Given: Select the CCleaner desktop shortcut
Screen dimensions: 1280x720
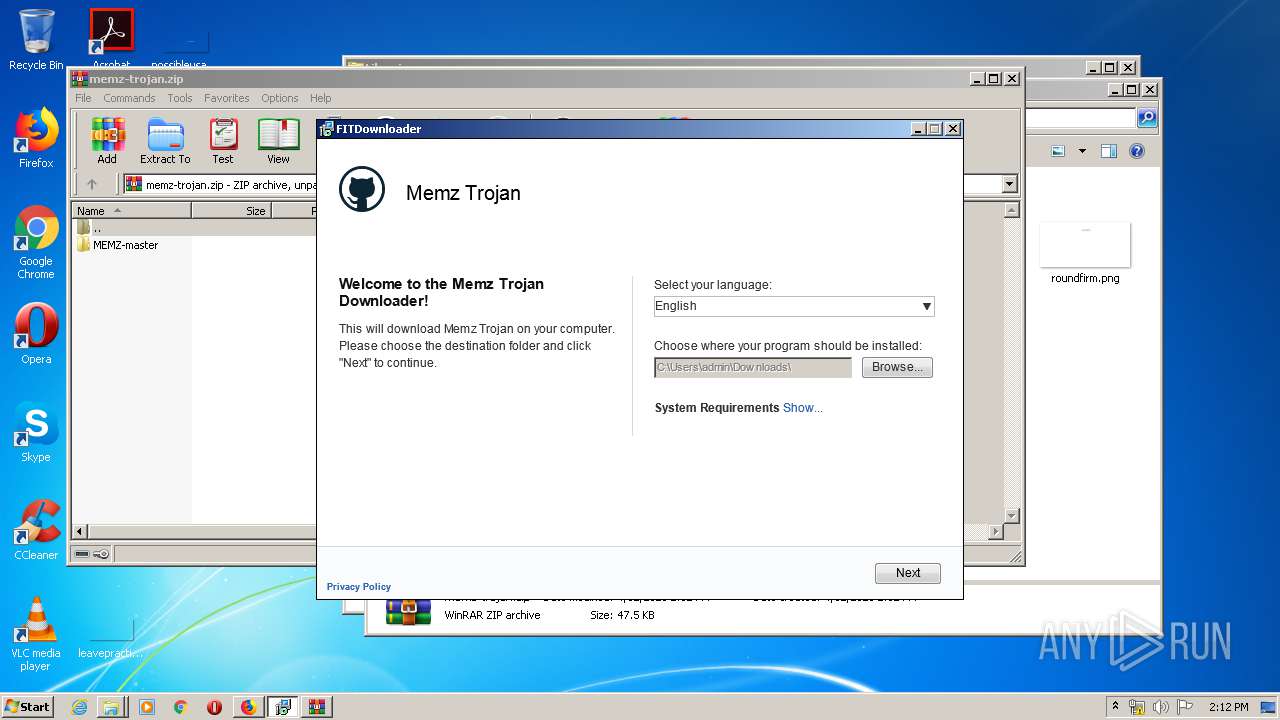Looking at the screenshot, I should tap(36, 530).
